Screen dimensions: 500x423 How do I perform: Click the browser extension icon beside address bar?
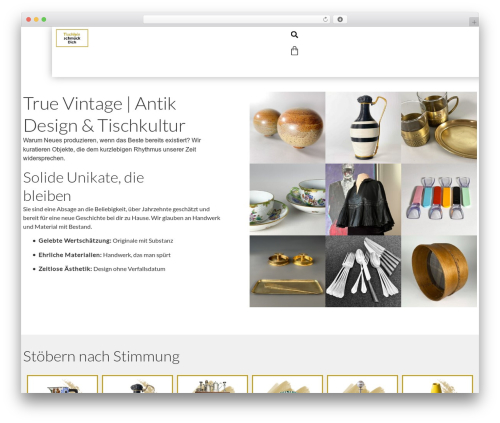point(340,20)
